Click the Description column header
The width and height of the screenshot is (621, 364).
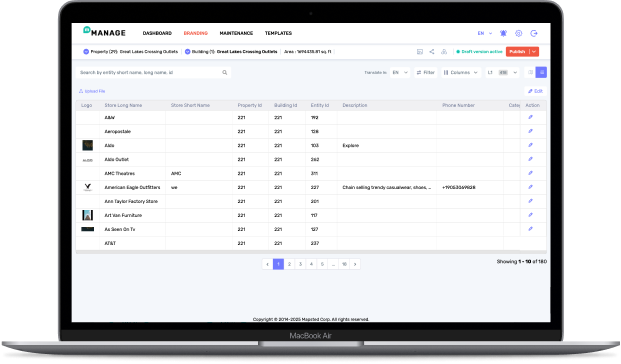click(x=355, y=105)
